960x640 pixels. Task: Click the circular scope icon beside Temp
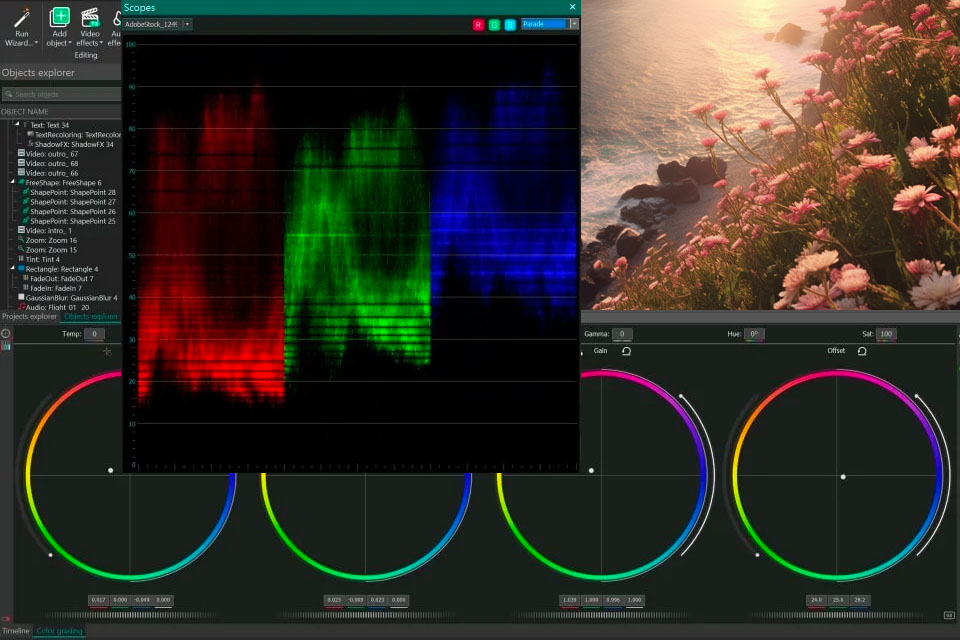(x=6, y=334)
